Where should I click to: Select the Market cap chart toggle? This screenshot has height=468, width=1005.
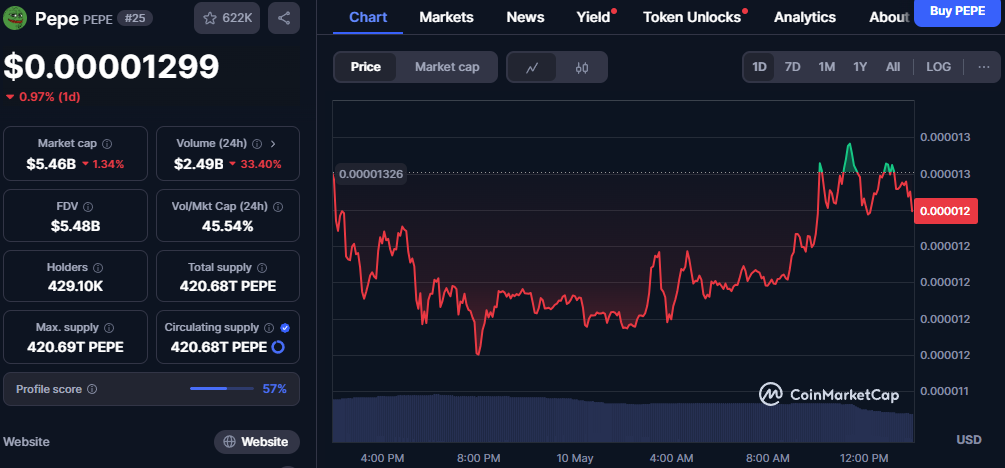pyautogui.click(x=447, y=67)
